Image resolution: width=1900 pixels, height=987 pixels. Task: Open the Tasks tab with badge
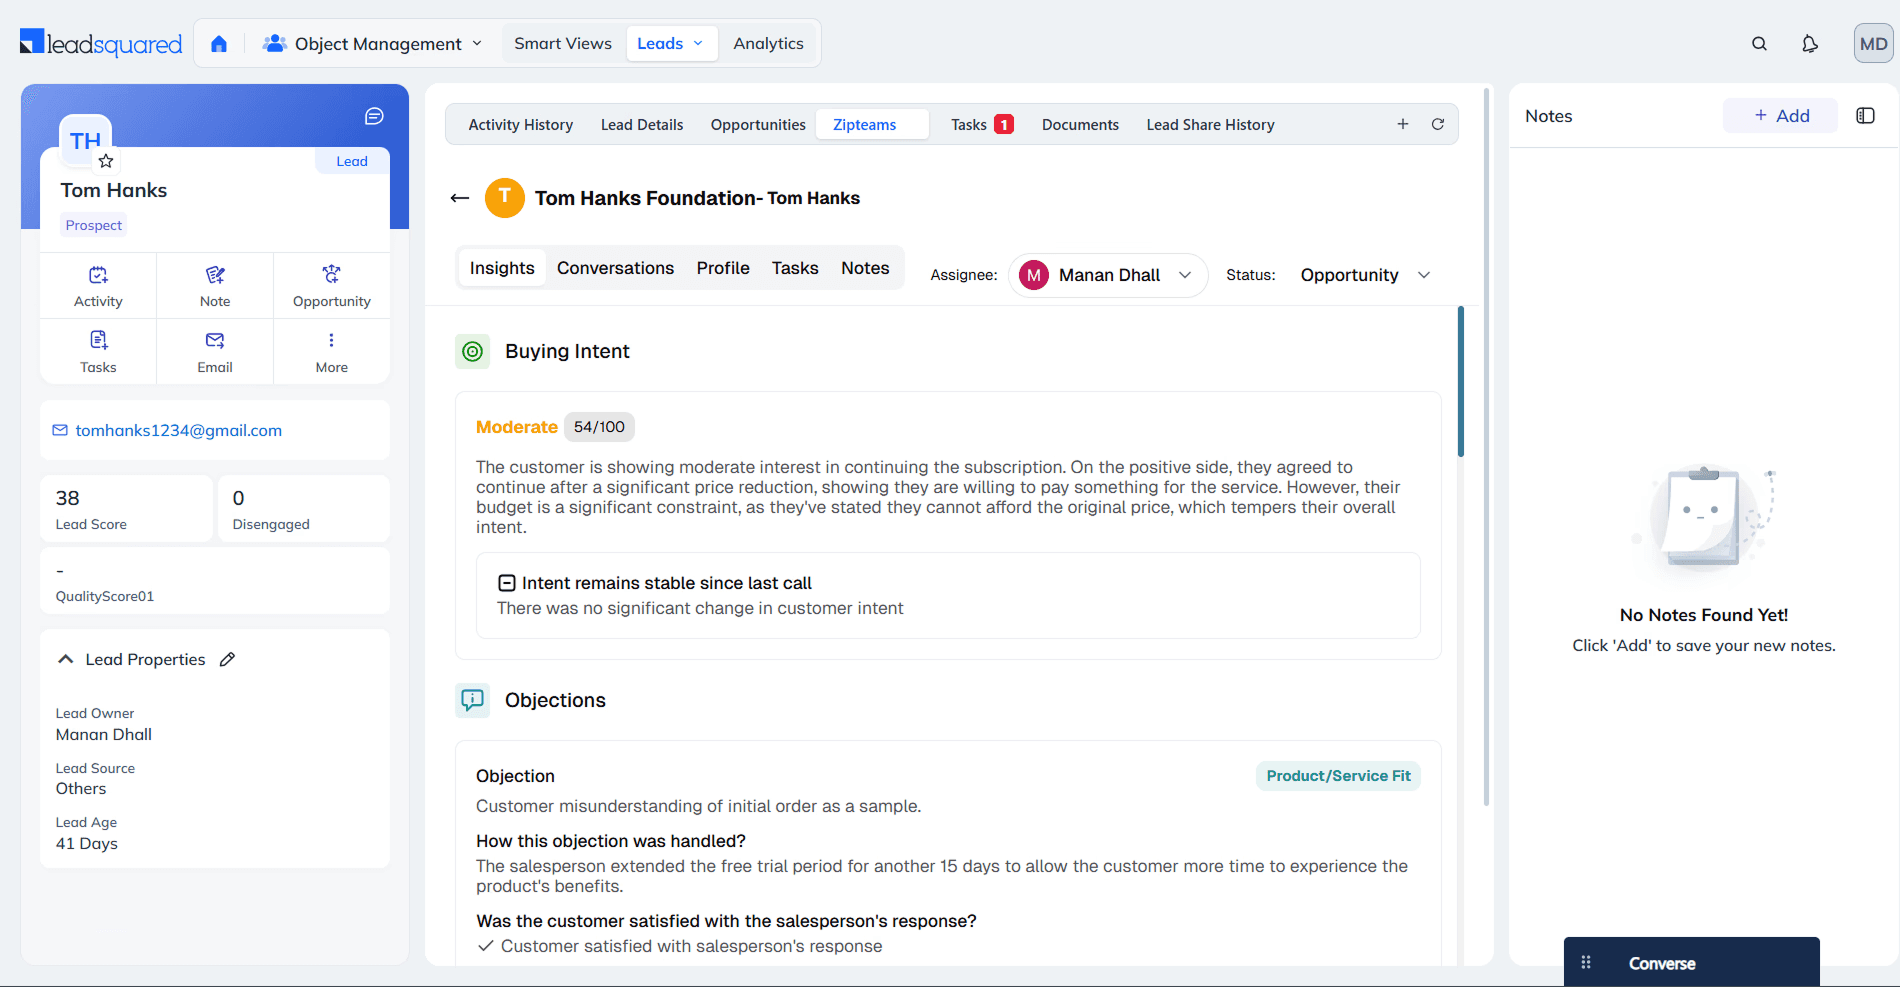point(982,124)
